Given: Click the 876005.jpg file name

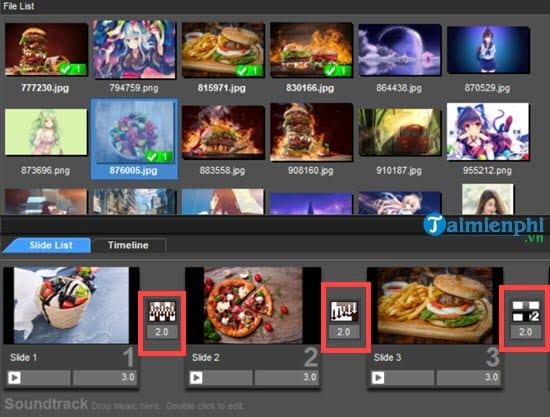Looking at the screenshot, I should [133, 171].
